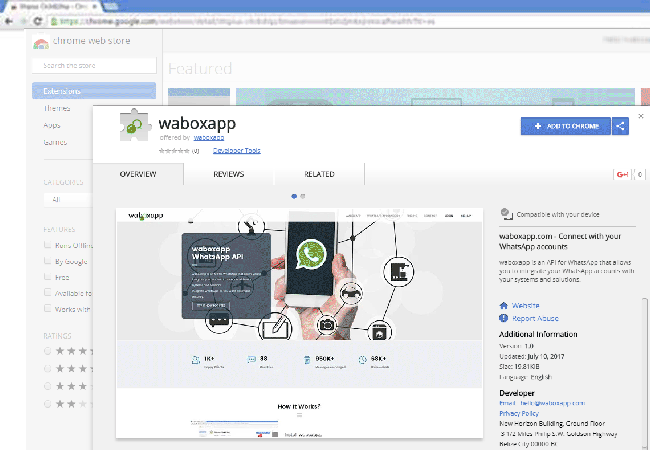
Task: Switch to the Related tab
Action: [319, 174]
